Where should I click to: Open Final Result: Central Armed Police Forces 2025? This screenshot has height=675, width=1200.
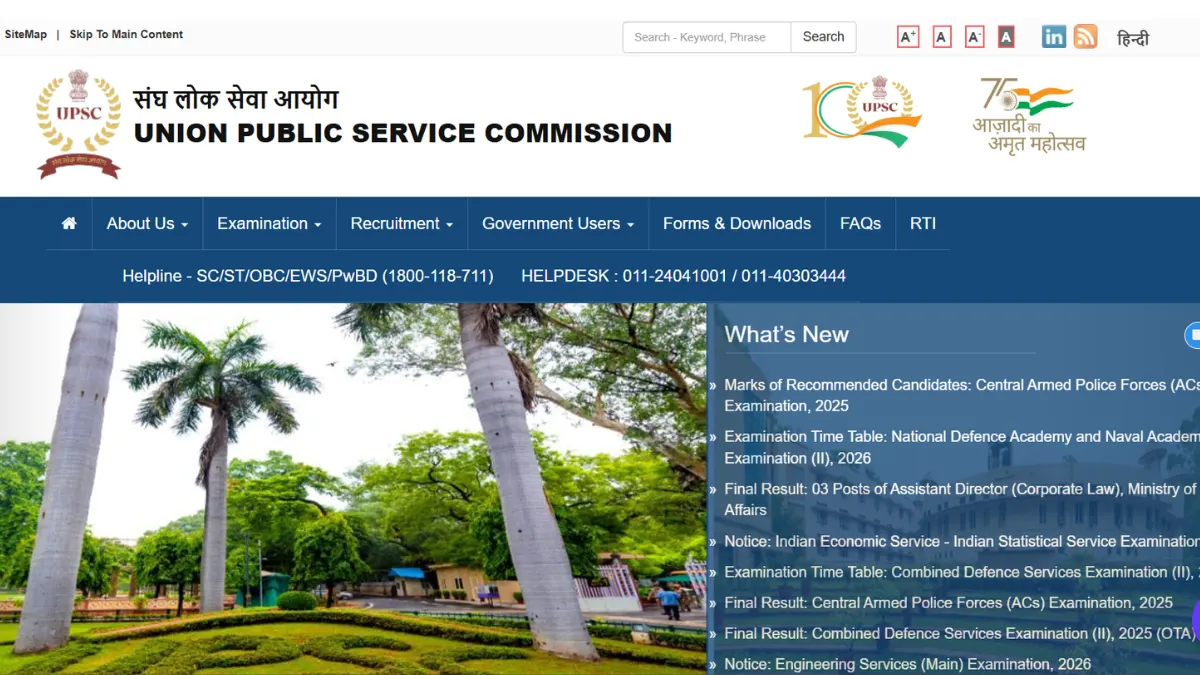pyautogui.click(x=948, y=603)
